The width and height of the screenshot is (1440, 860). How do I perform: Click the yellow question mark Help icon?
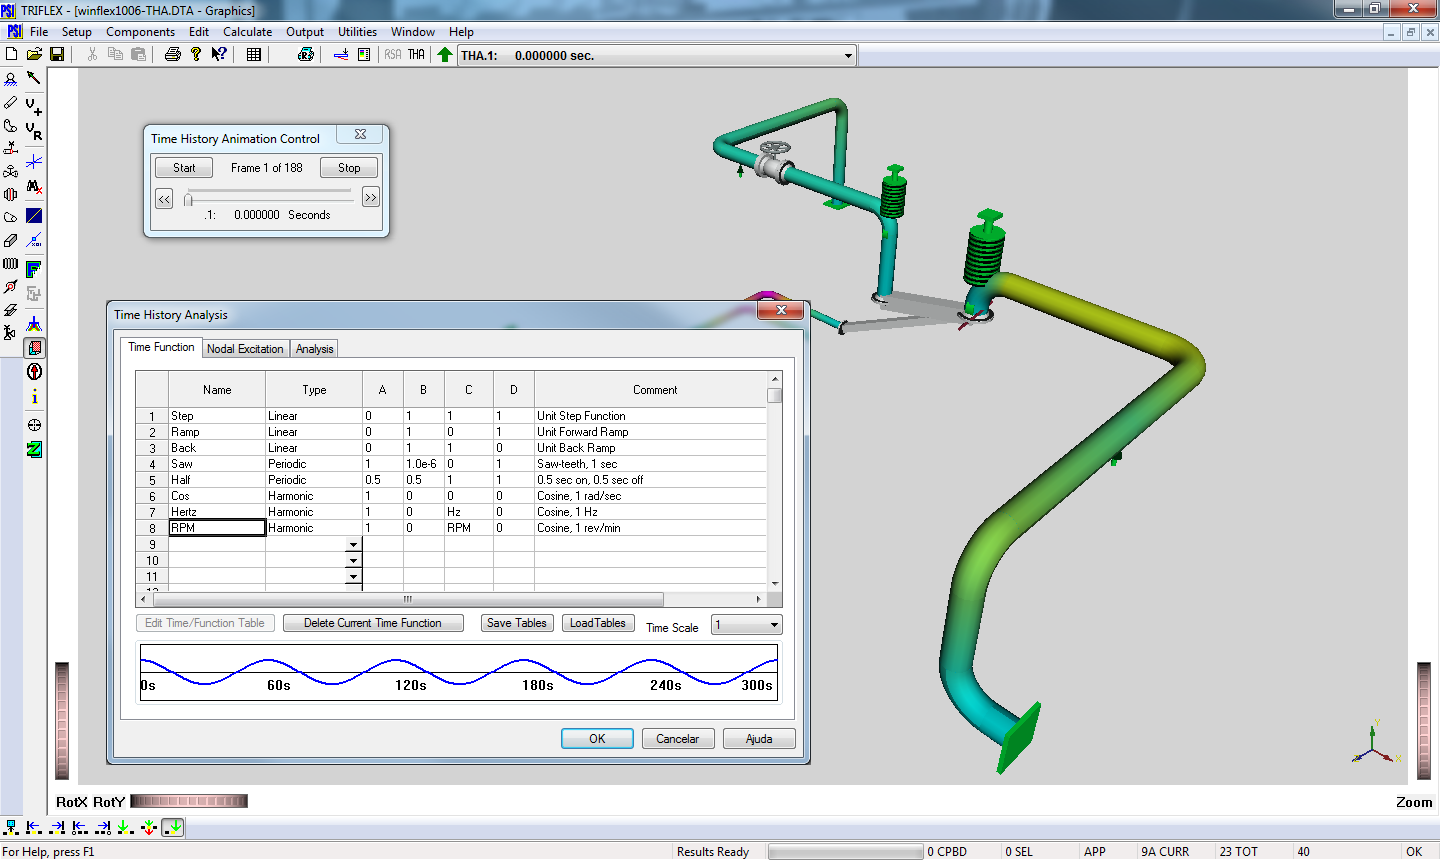coord(196,54)
